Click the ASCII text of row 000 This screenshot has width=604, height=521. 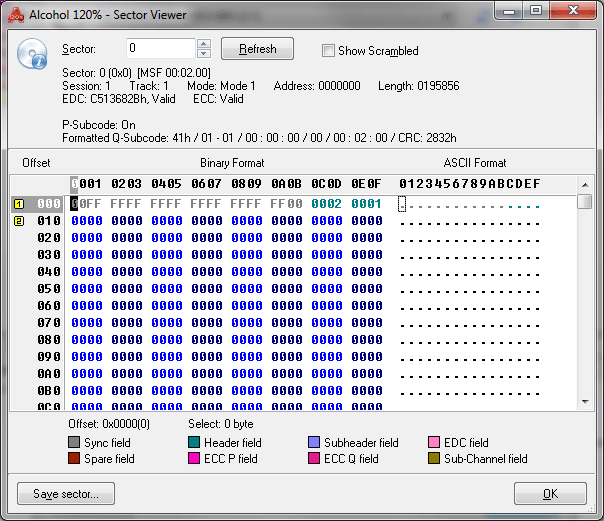(x=470, y=204)
